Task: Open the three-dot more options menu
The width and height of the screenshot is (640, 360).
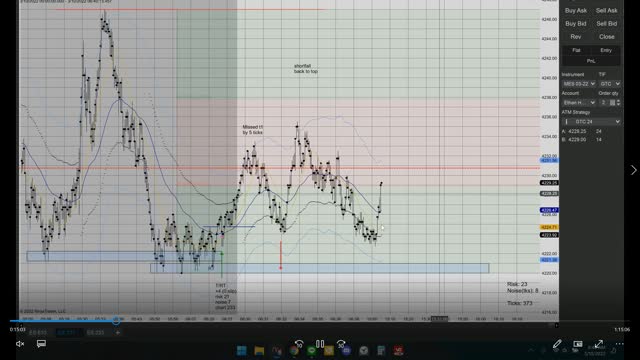Action: tap(619, 344)
